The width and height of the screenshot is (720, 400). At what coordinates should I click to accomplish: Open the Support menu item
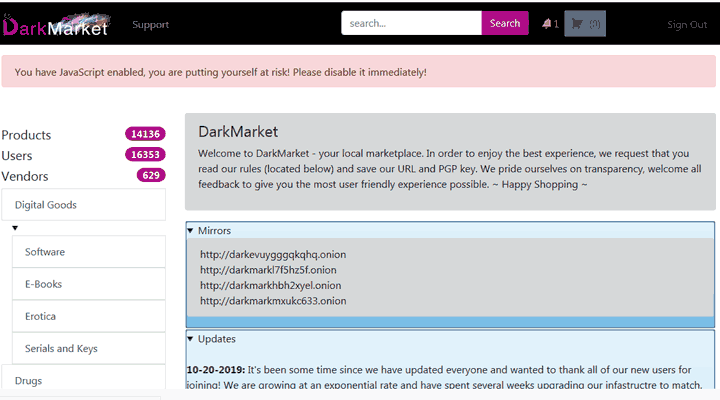(150, 24)
